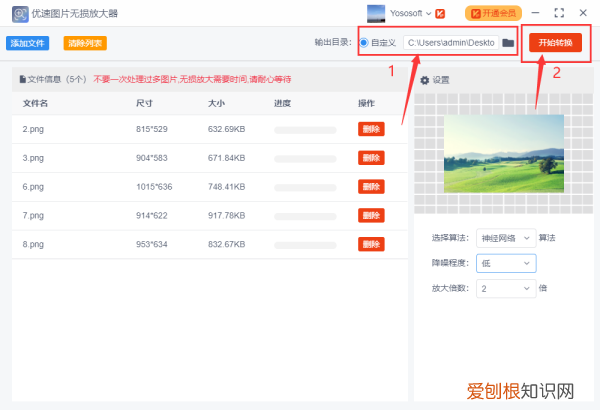Delete the 7.png row

pos(371,216)
